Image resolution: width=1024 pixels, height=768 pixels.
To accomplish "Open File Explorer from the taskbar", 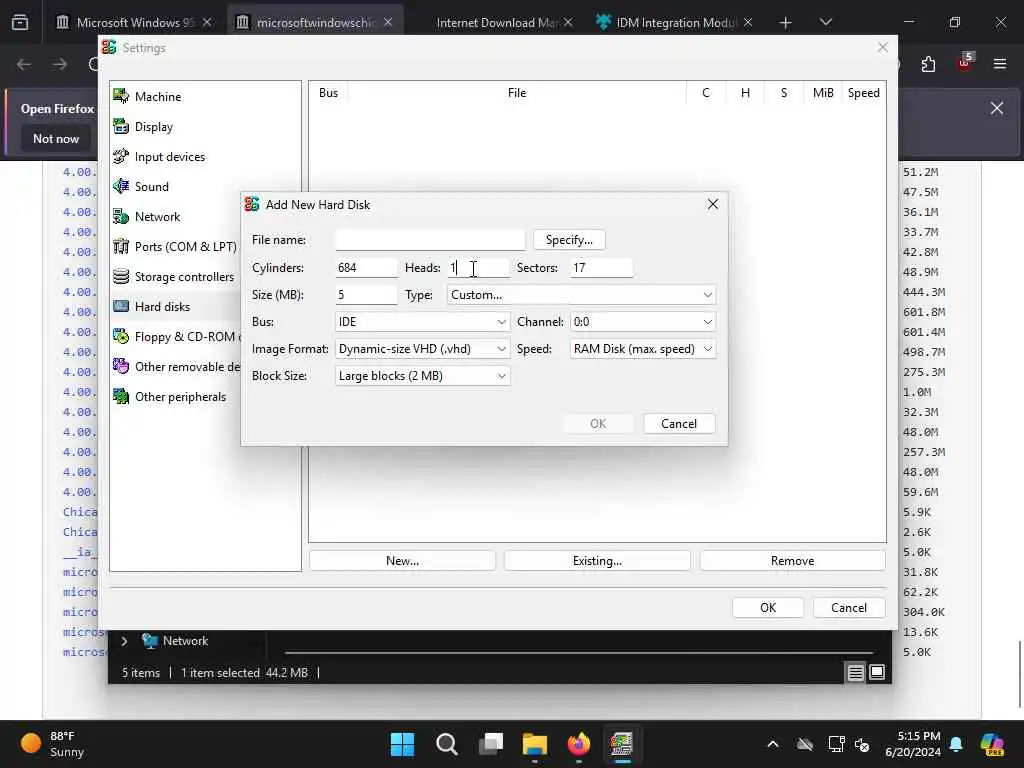I will 535,744.
